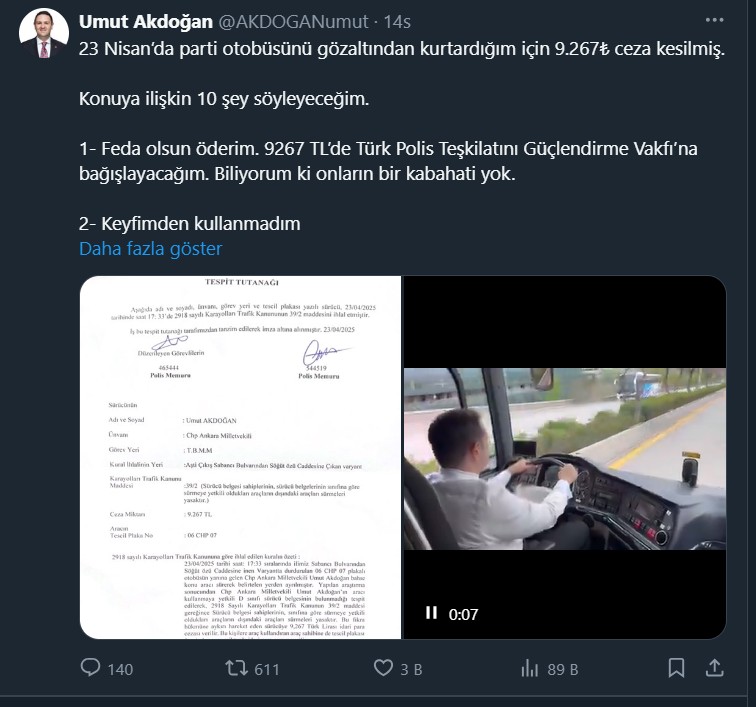756x707 pixels.
Task: Like the tweet with heart icon
Action: (383, 668)
